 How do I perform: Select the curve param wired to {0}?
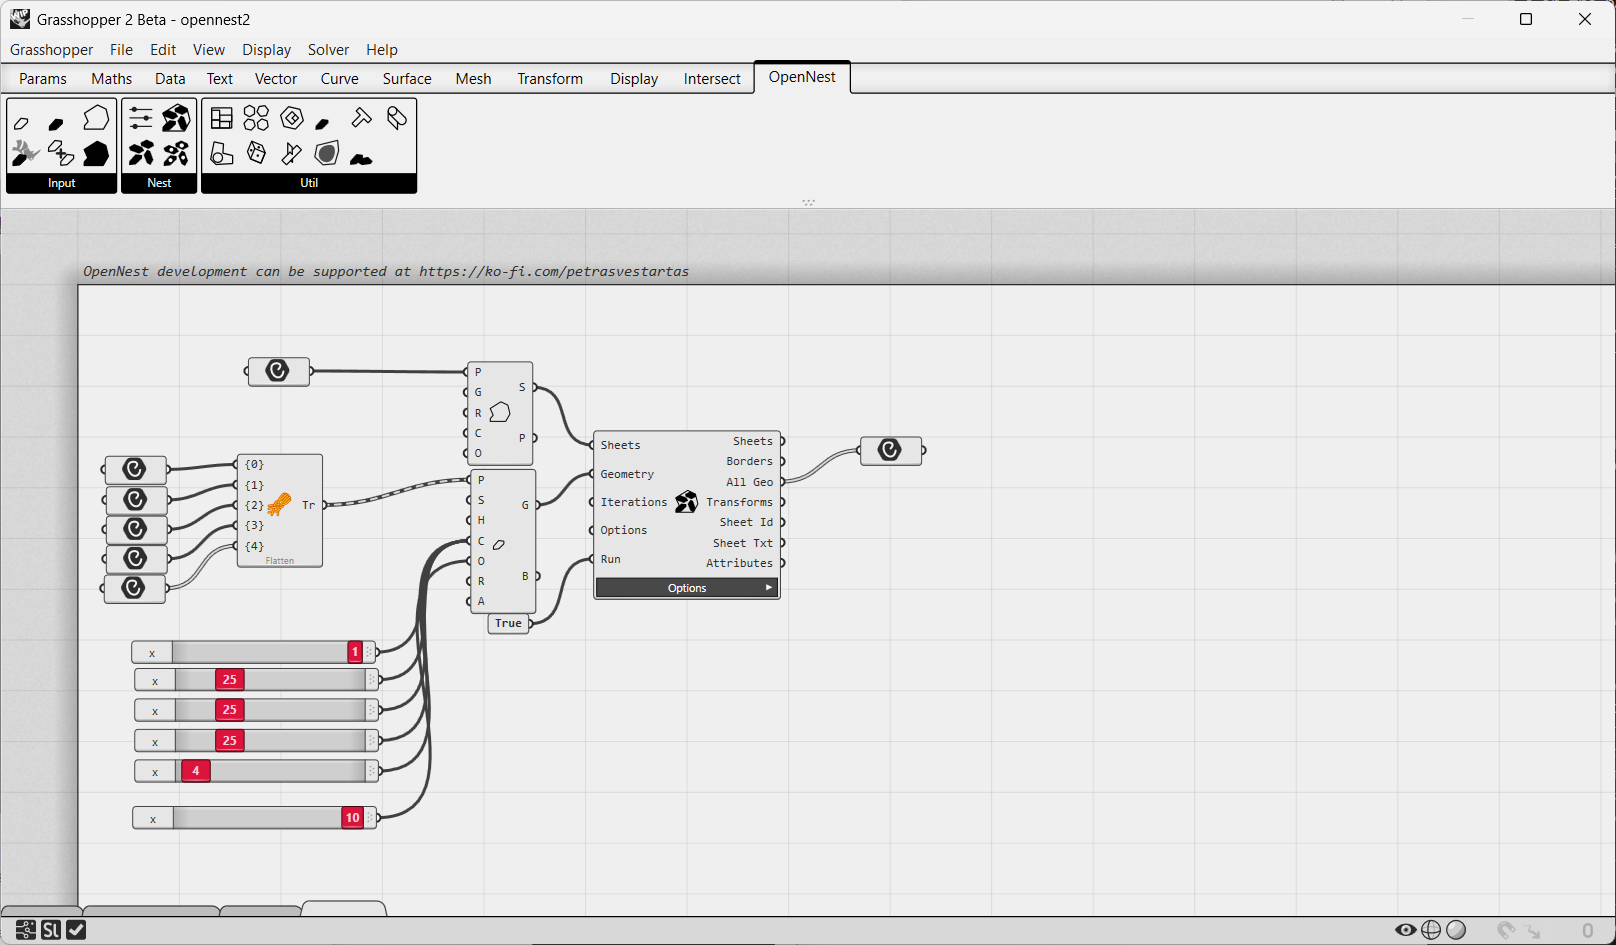click(135, 469)
